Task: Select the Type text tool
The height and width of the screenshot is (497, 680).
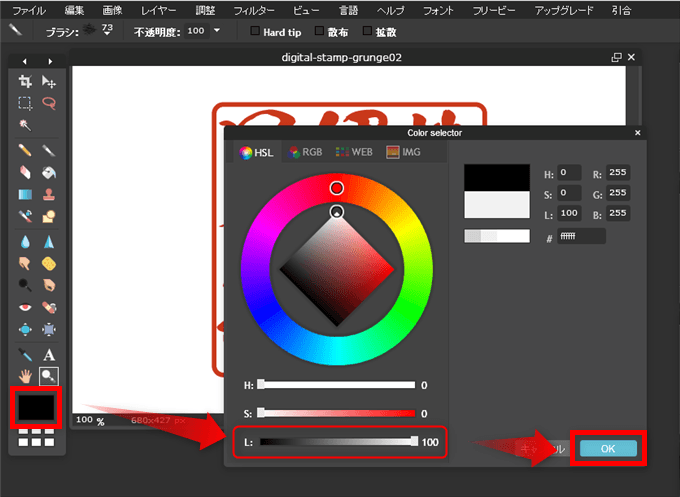Action: pos(49,355)
